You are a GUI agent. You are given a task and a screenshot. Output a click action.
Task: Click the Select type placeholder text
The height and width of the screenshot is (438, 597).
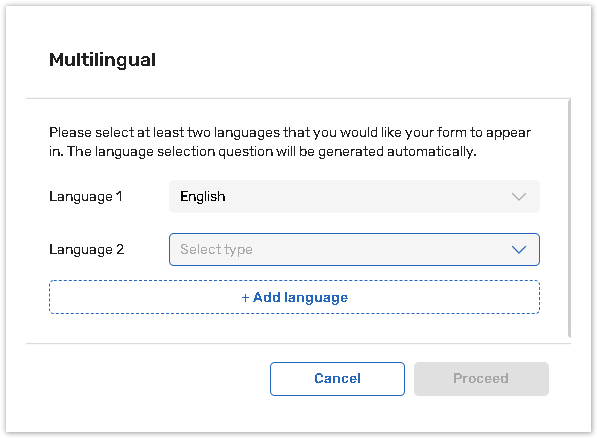(216, 250)
